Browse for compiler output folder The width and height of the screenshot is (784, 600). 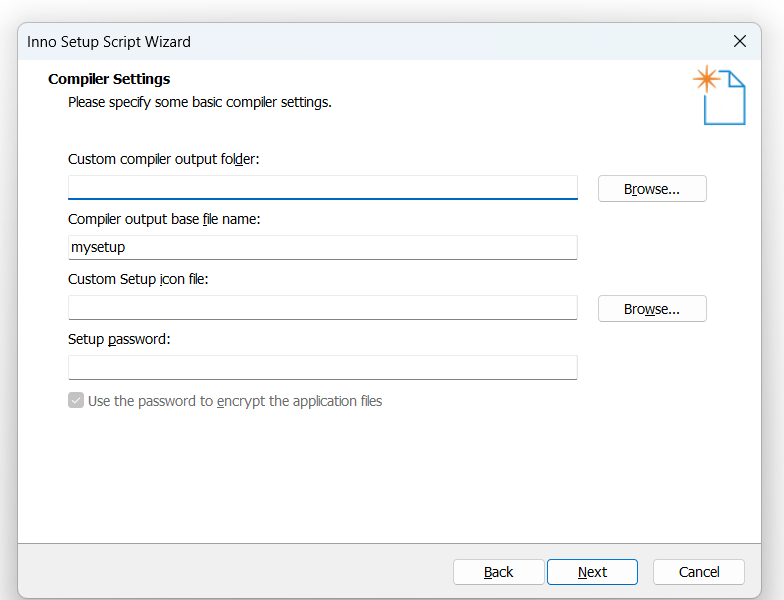(652, 189)
